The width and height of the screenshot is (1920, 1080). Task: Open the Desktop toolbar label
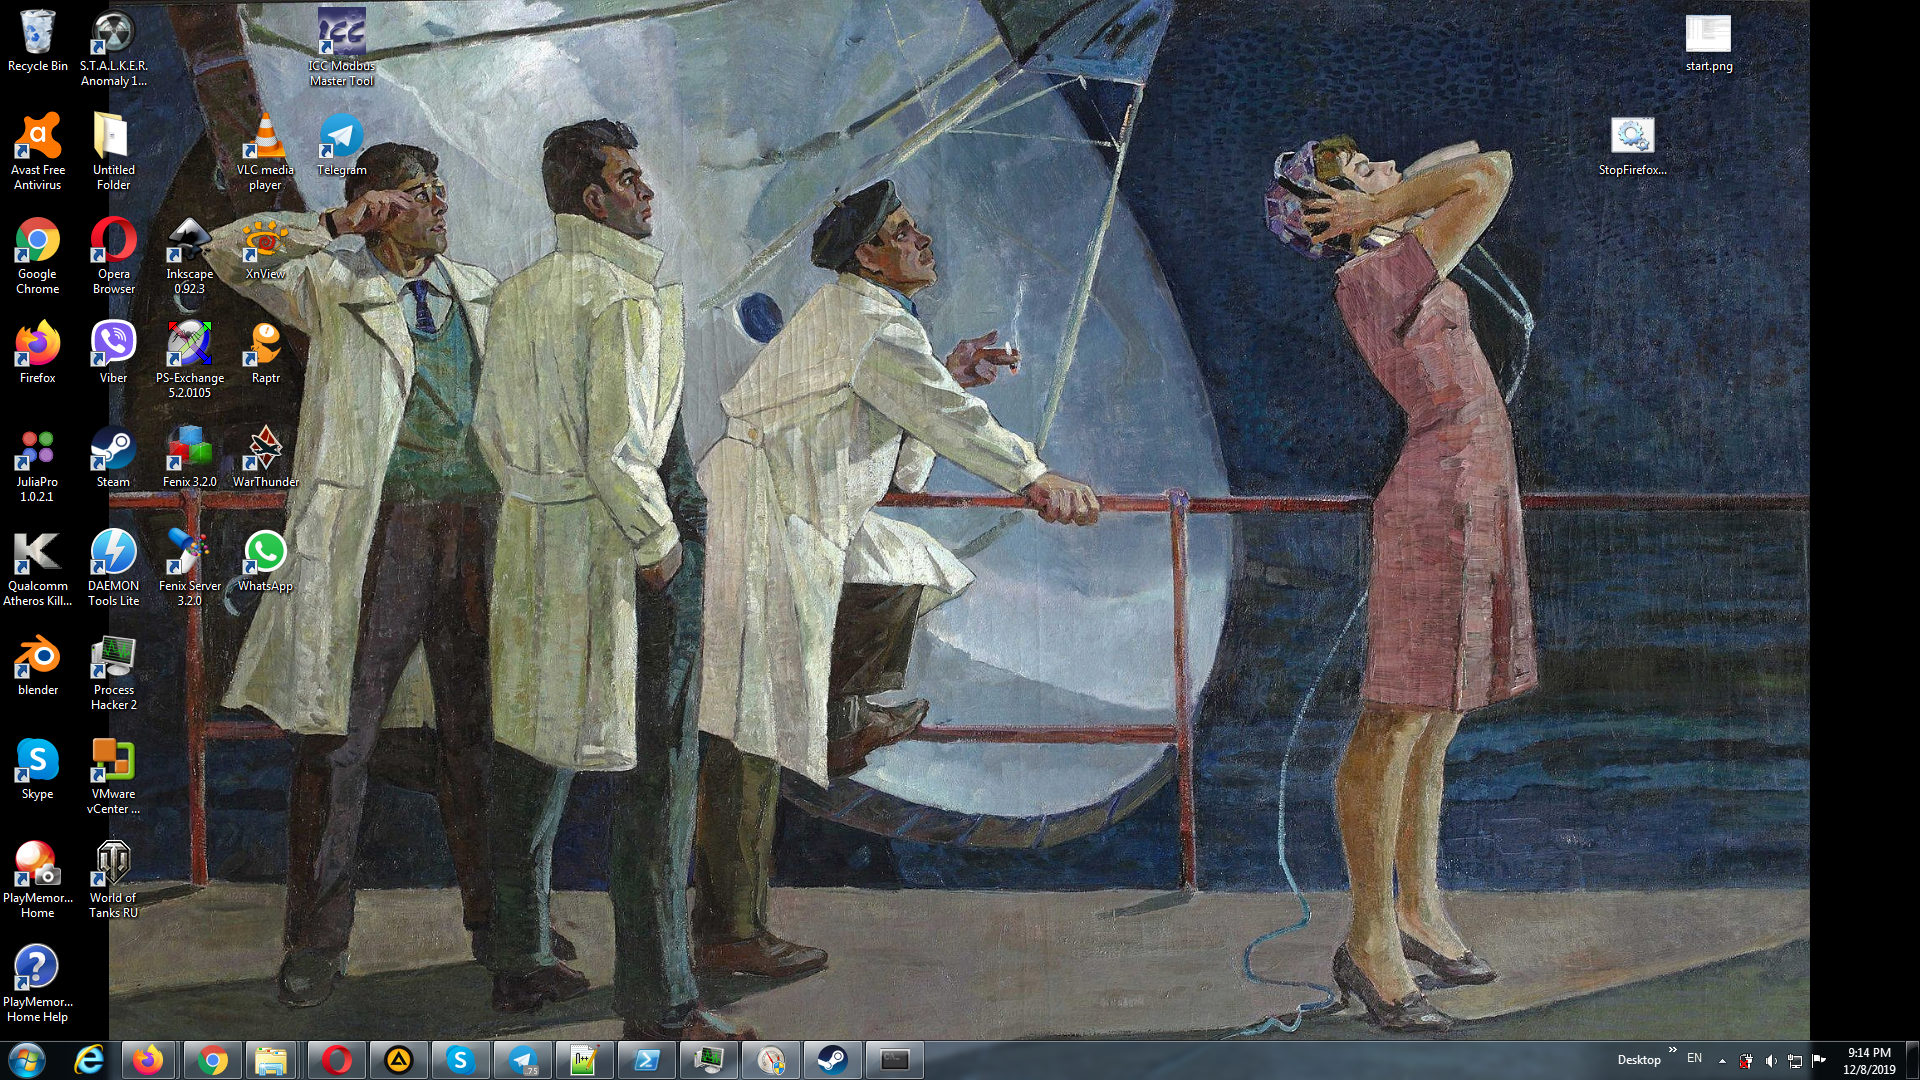[x=1638, y=1060]
